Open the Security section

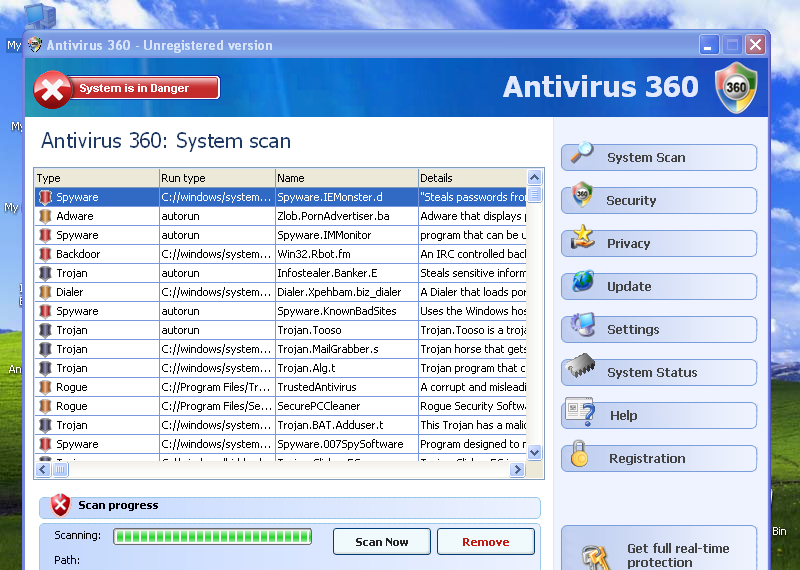pos(659,200)
